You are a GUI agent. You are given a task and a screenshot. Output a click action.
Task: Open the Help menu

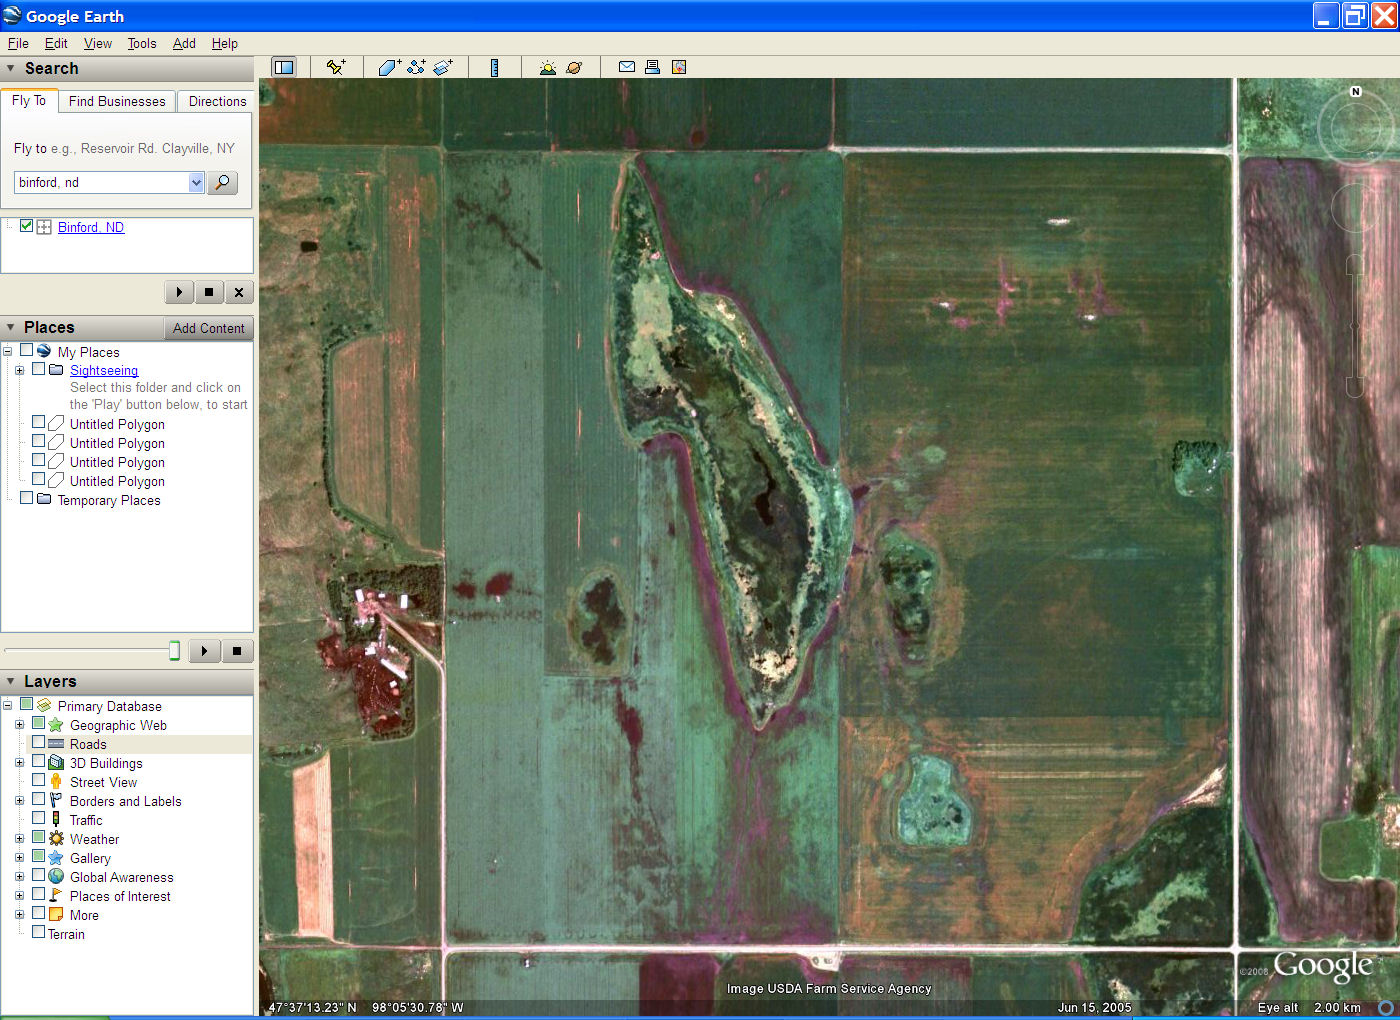[x=225, y=43]
